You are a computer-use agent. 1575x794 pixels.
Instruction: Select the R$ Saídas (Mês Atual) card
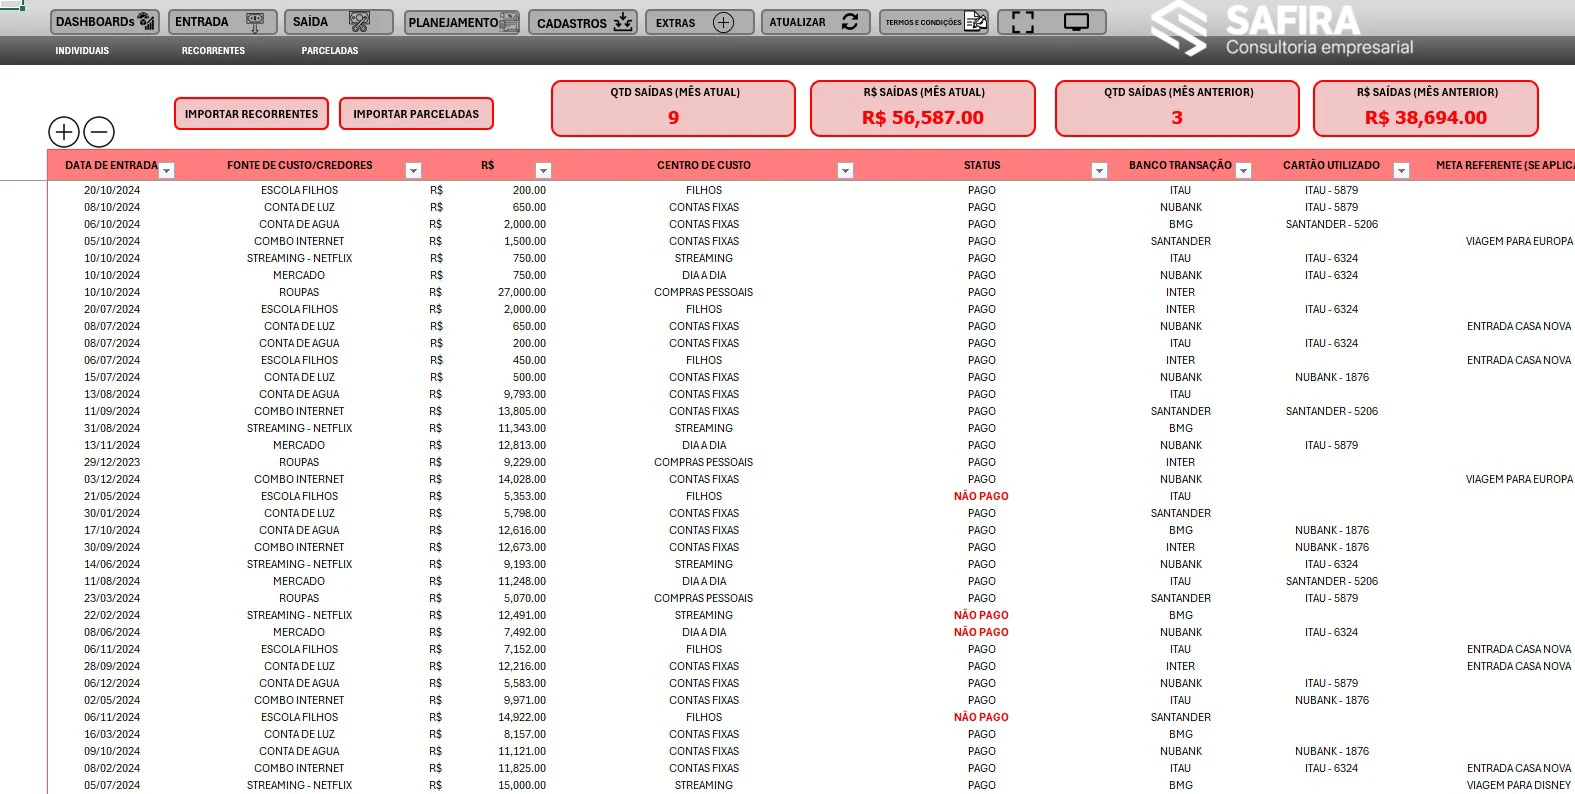click(922, 108)
